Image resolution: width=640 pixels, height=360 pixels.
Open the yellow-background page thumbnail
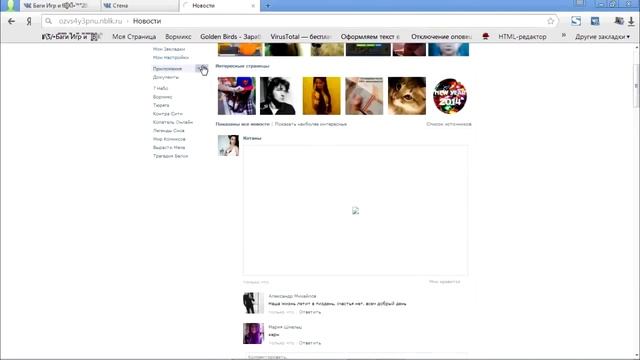pyautogui.click(x=322, y=96)
